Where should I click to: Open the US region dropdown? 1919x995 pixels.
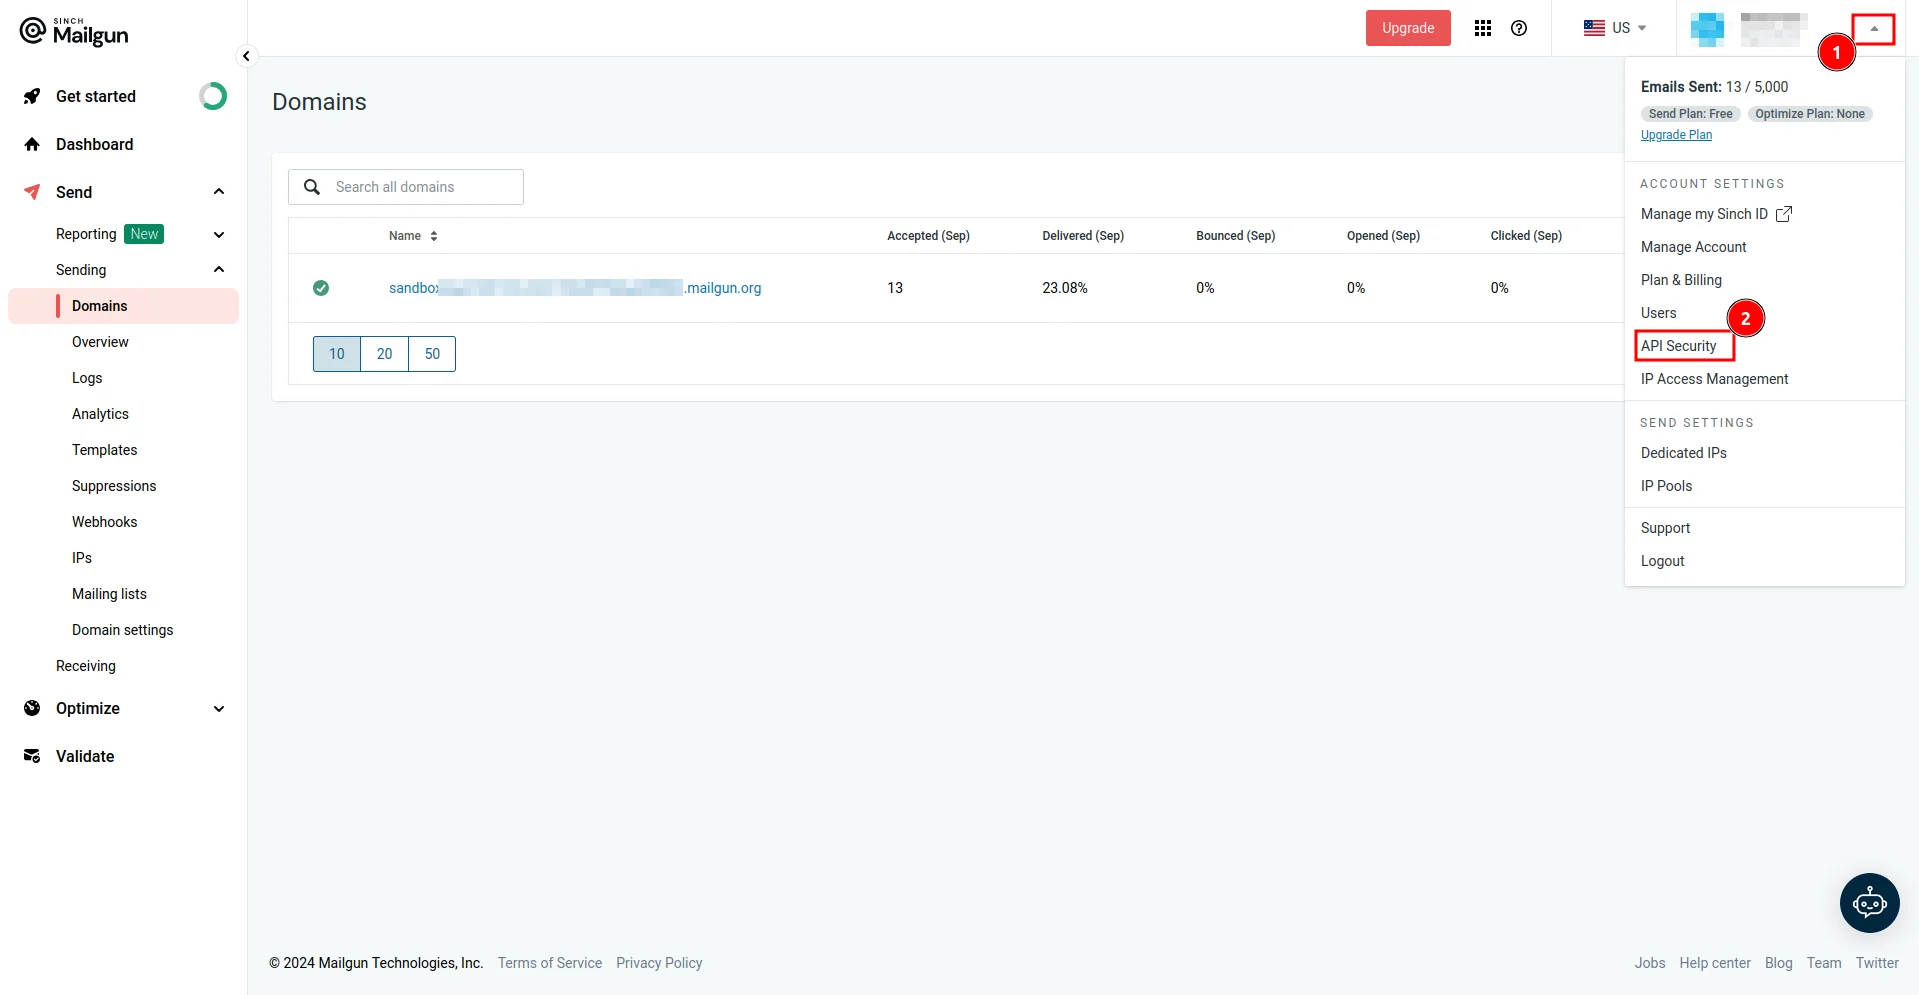click(1615, 28)
